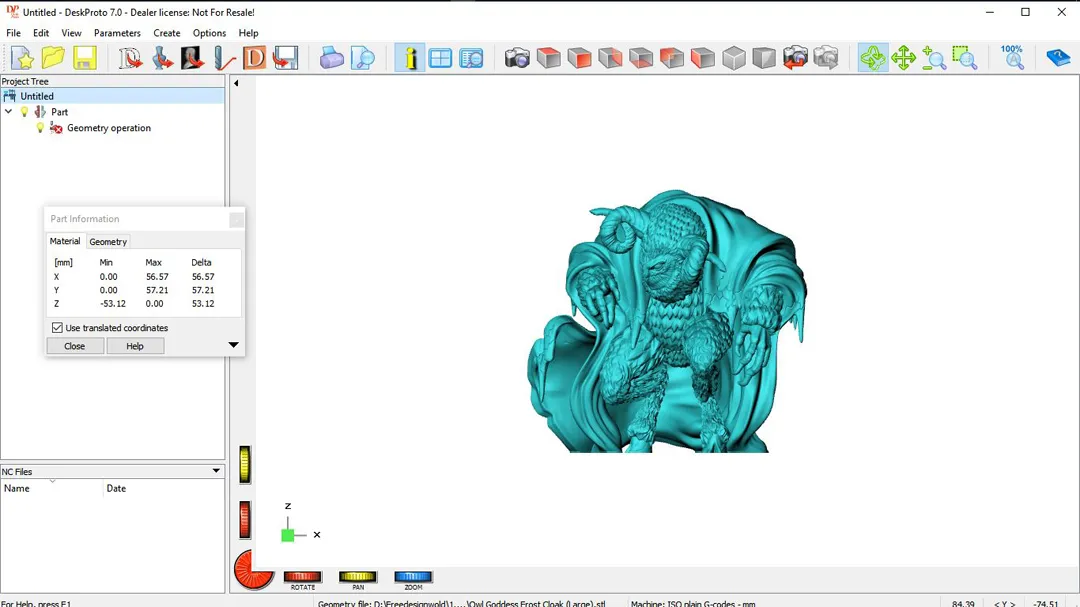Viewport: 1080px width, 607px height.
Task: Toggle Use translated coordinates checkbox
Action: coord(57,328)
